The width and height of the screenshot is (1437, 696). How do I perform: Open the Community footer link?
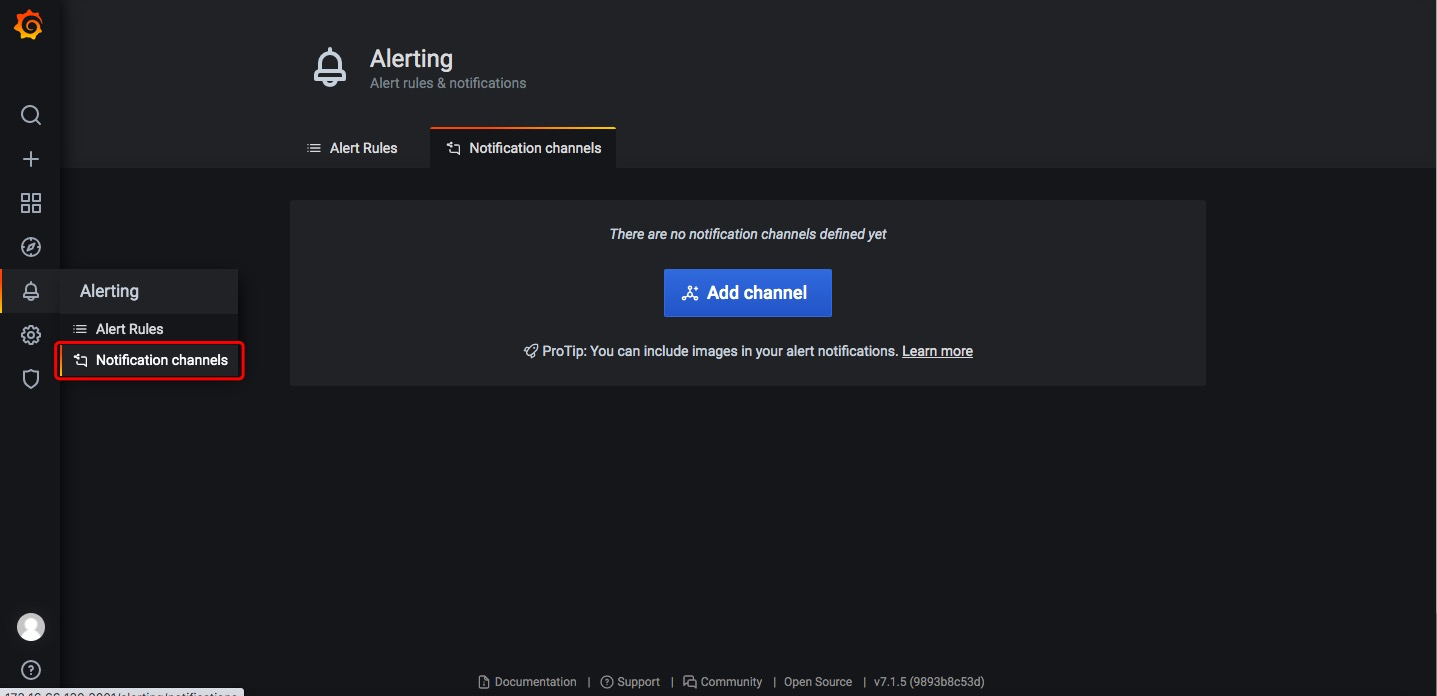click(722, 682)
